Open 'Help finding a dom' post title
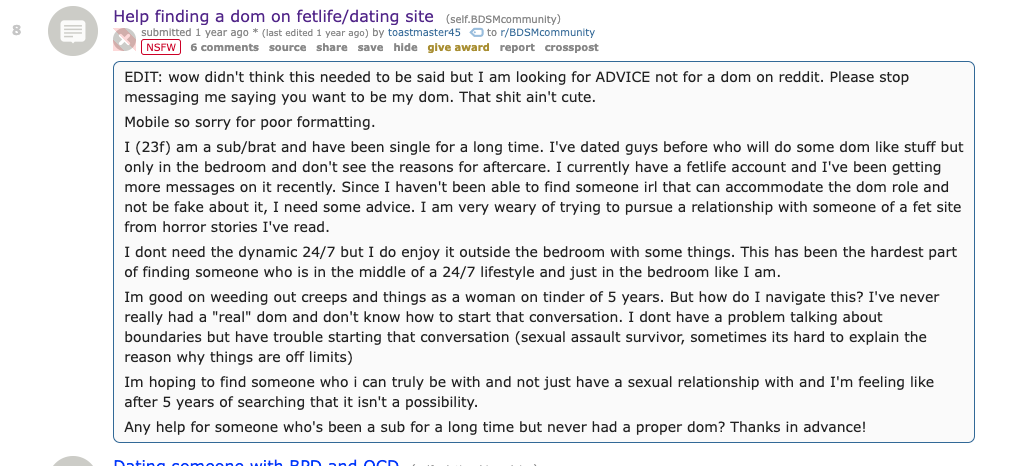 click(x=273, y=16)
